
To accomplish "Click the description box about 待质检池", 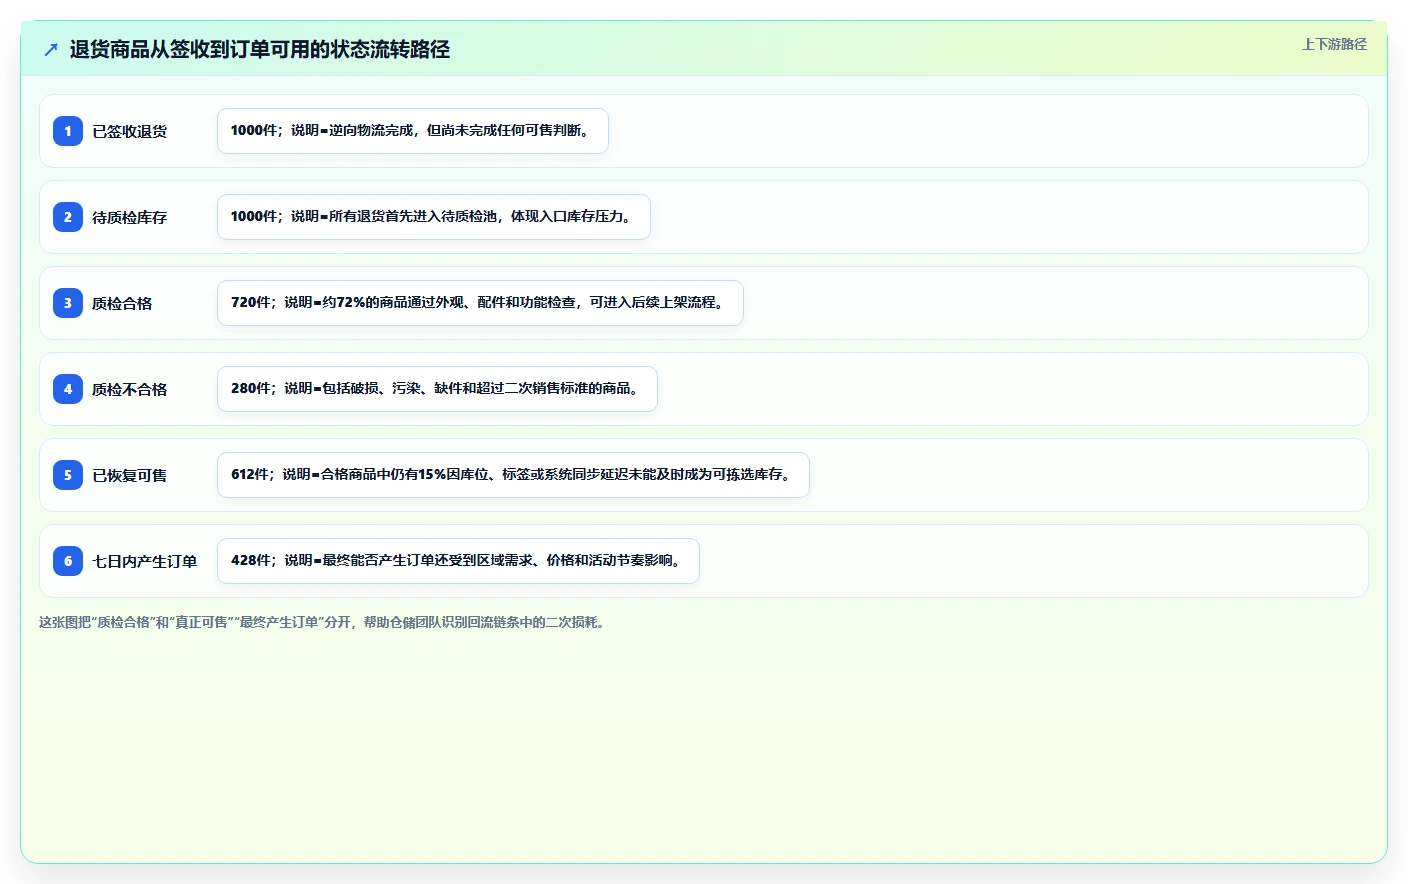I will click(x=434, y=217).
